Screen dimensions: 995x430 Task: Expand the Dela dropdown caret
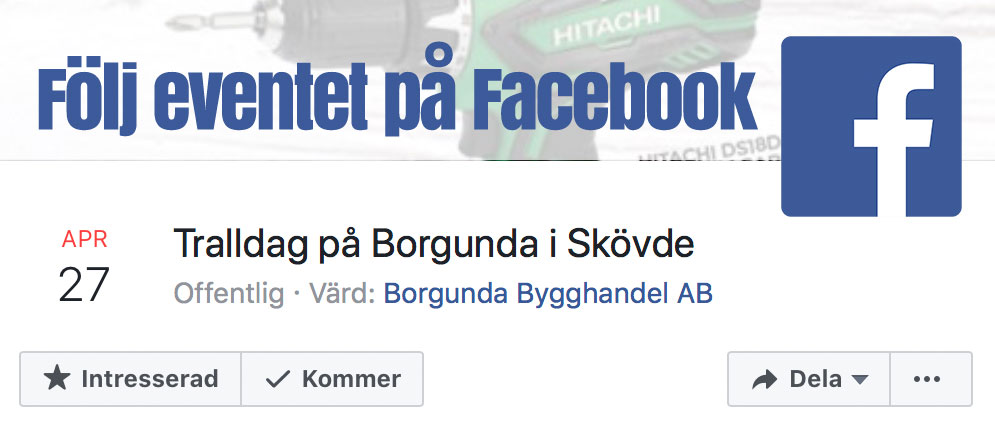tap(859, 380)
